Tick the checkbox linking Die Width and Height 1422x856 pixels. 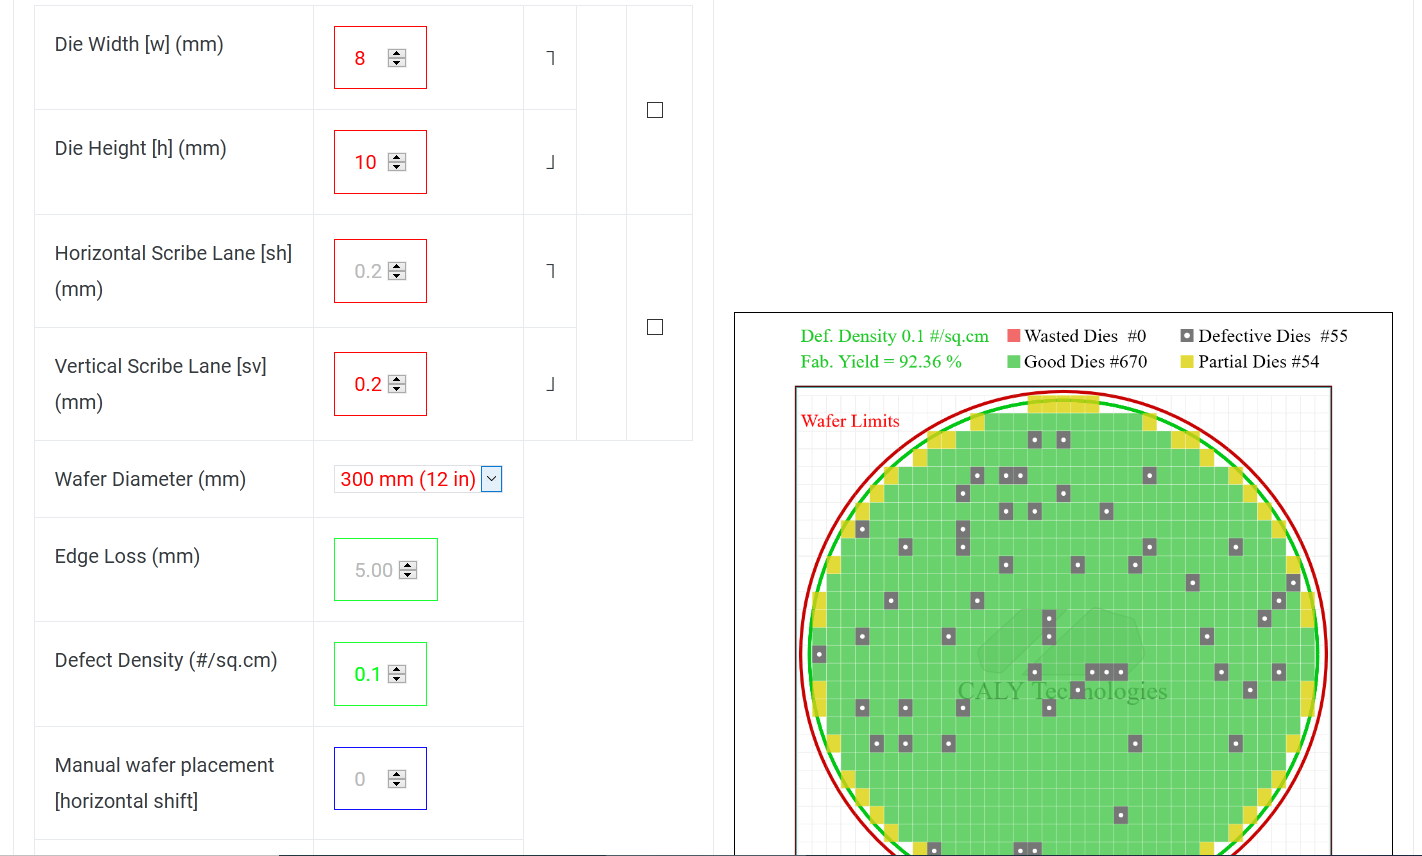[655, 110]
